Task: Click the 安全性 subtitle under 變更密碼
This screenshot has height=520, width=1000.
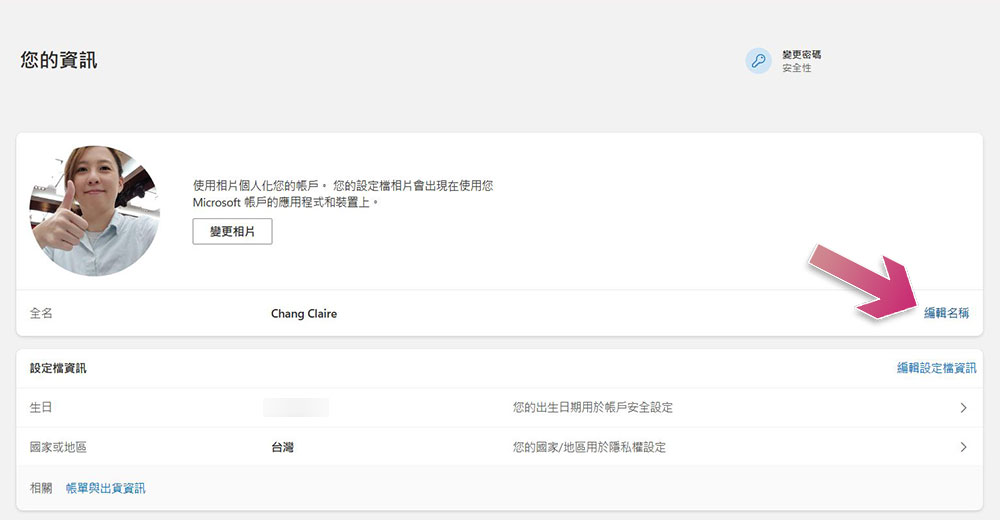Action: point(797,68)
